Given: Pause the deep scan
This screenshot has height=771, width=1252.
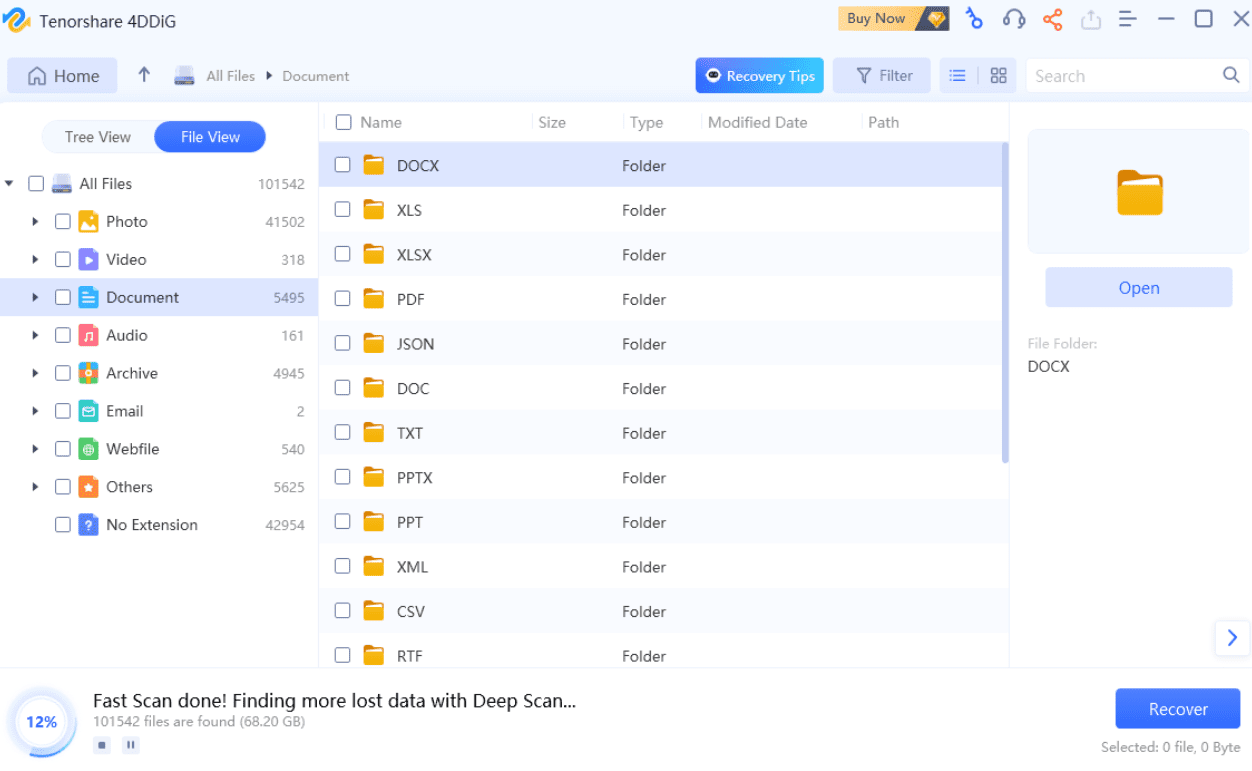Looking at the screenshot, I should (x=130, y=745).
